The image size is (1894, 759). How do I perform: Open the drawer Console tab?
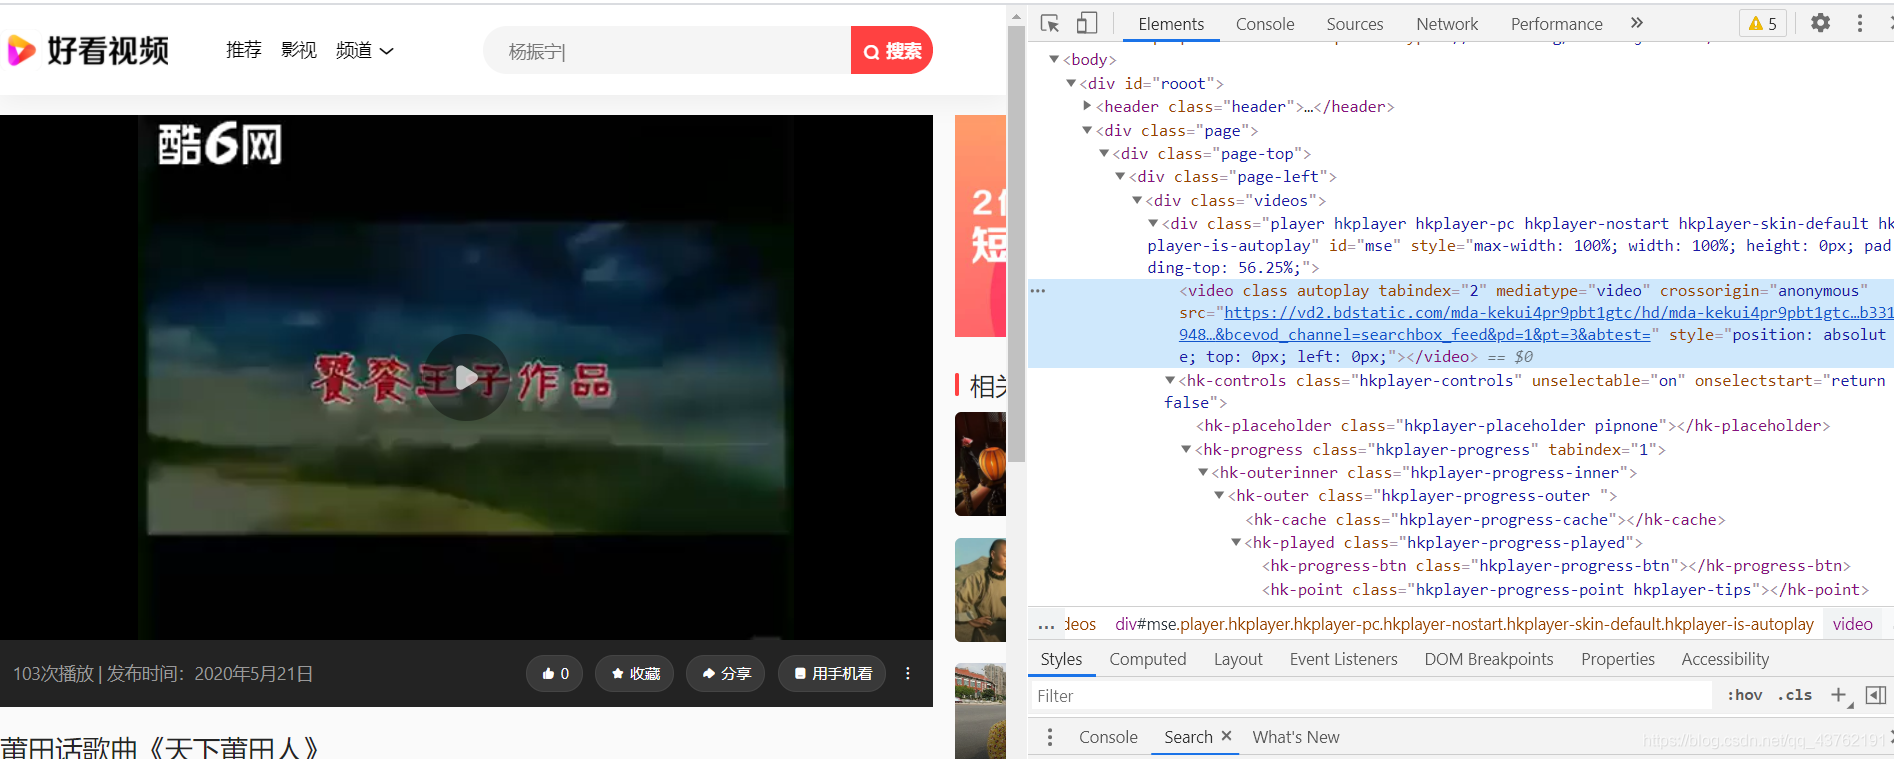click(1108, 737)
